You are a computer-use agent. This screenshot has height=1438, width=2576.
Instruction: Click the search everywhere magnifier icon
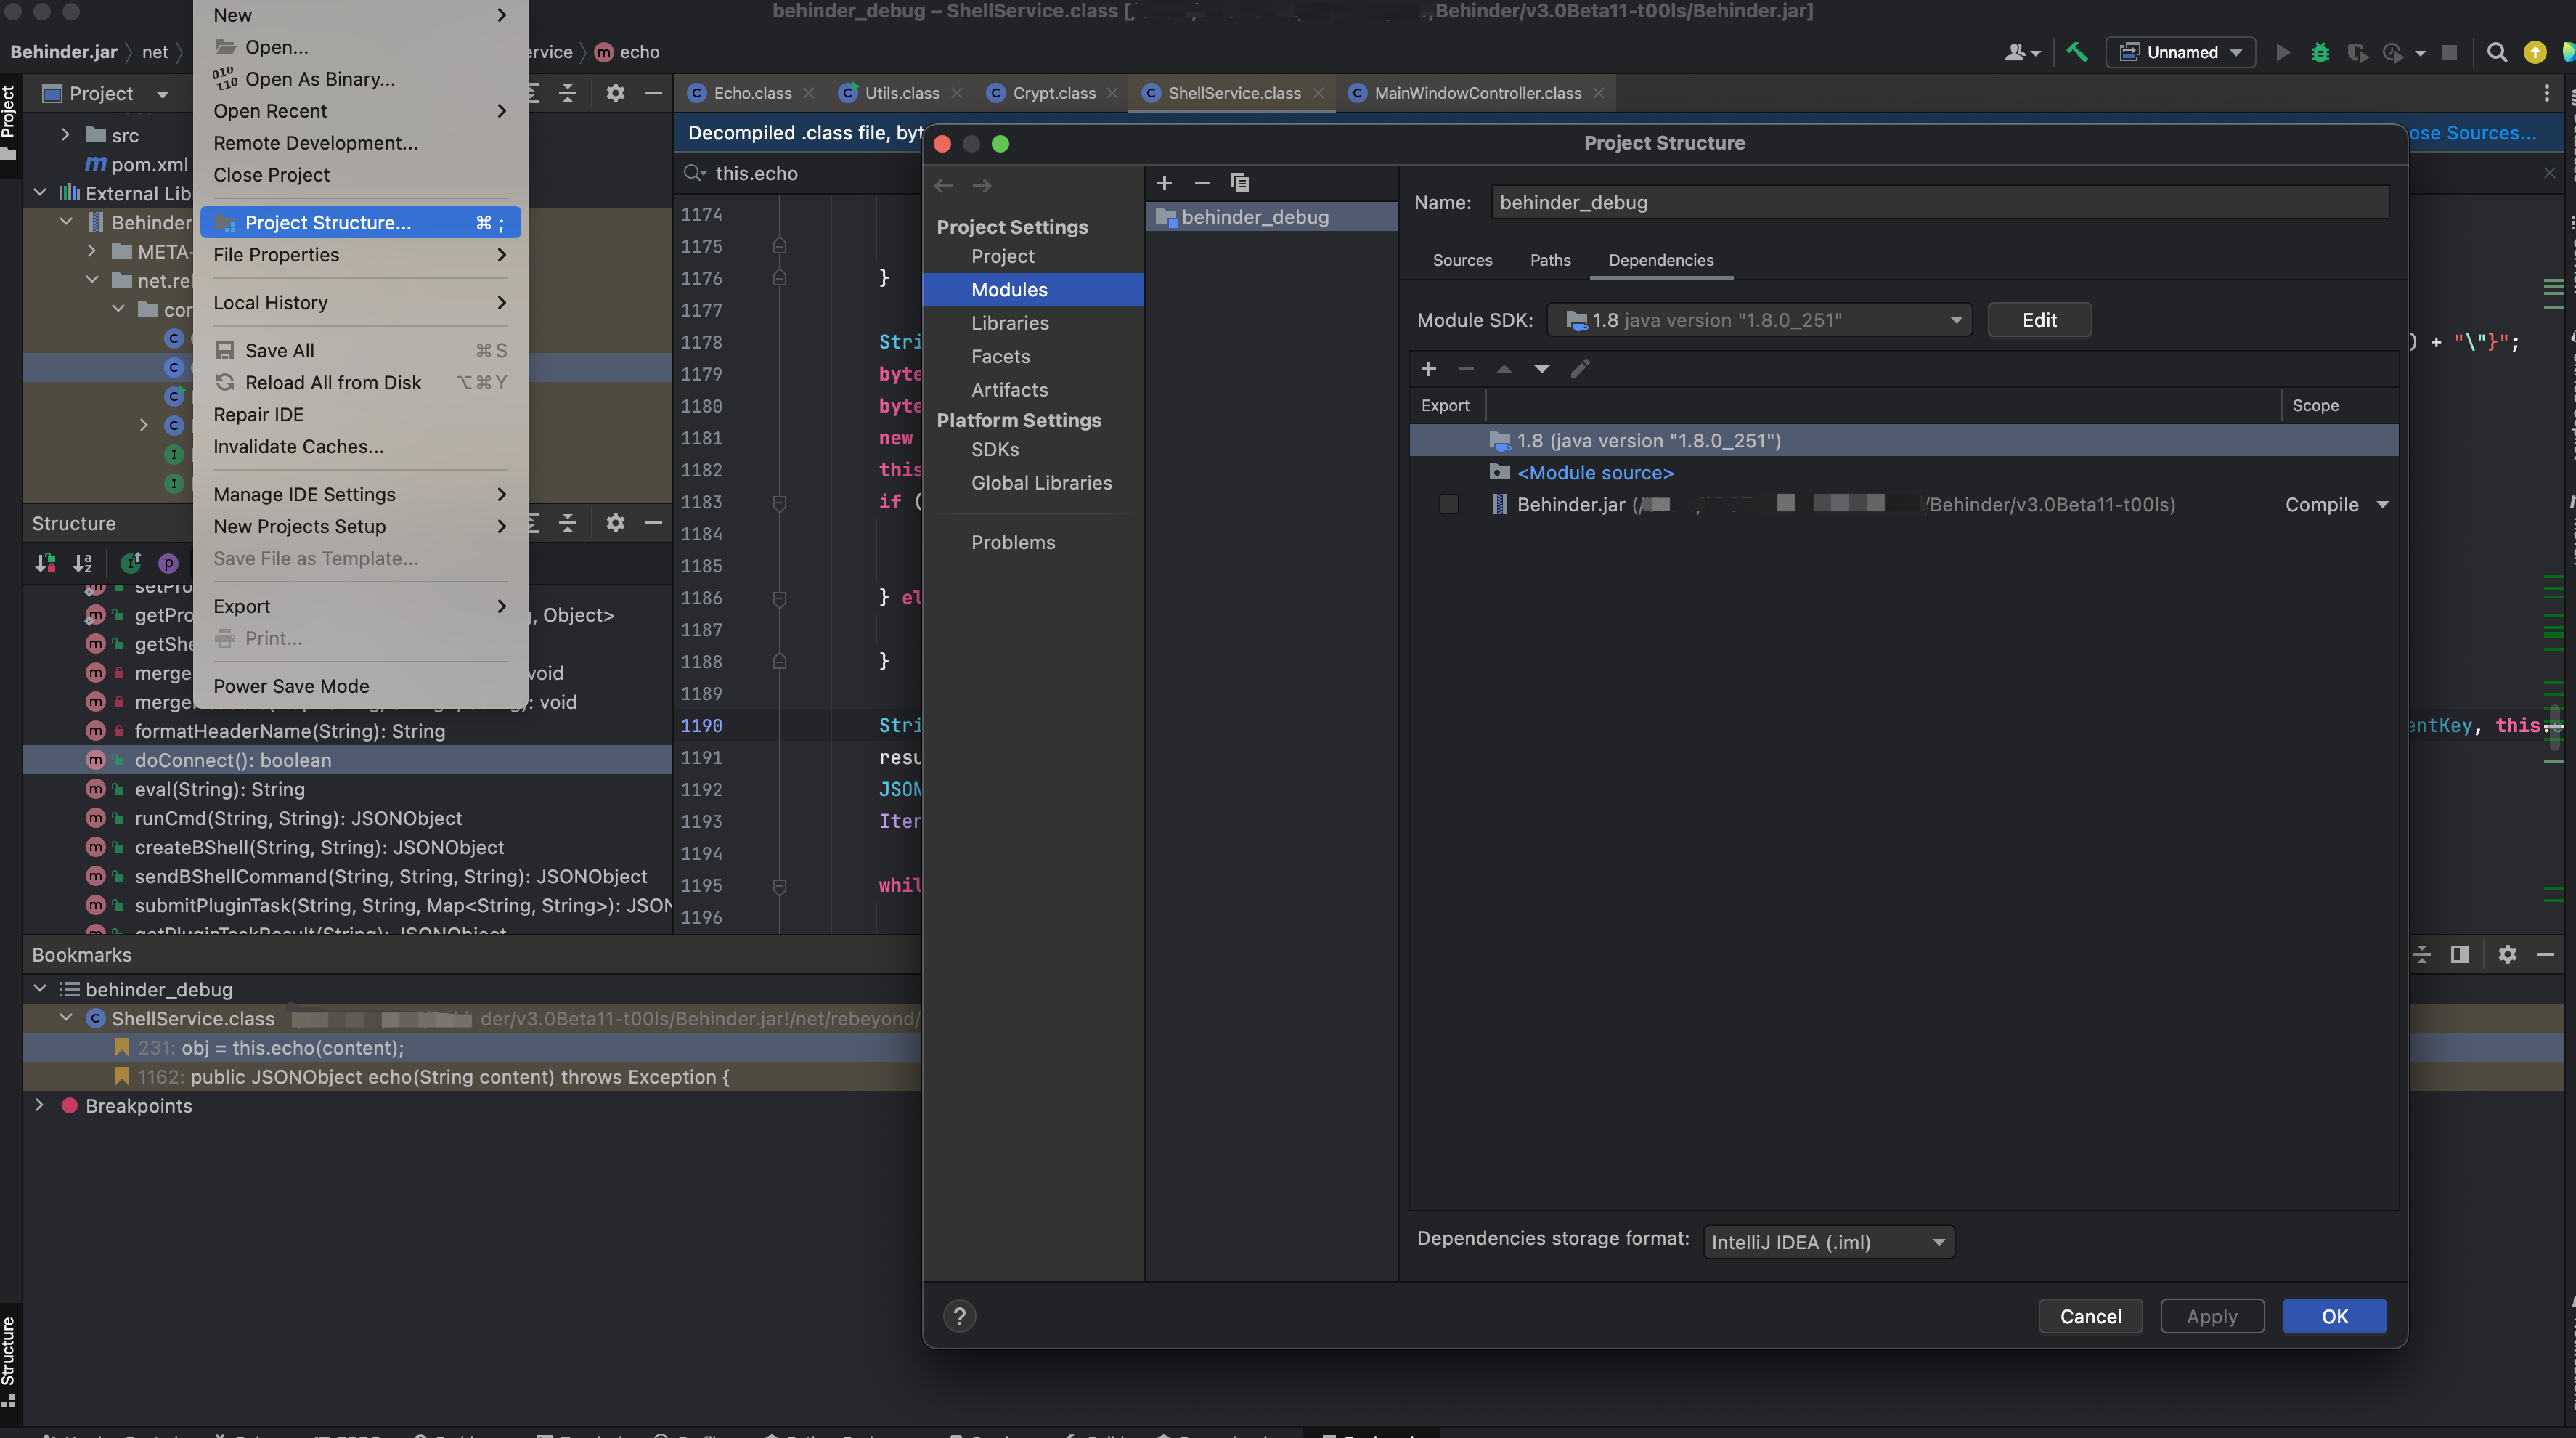click(2496, 52)
